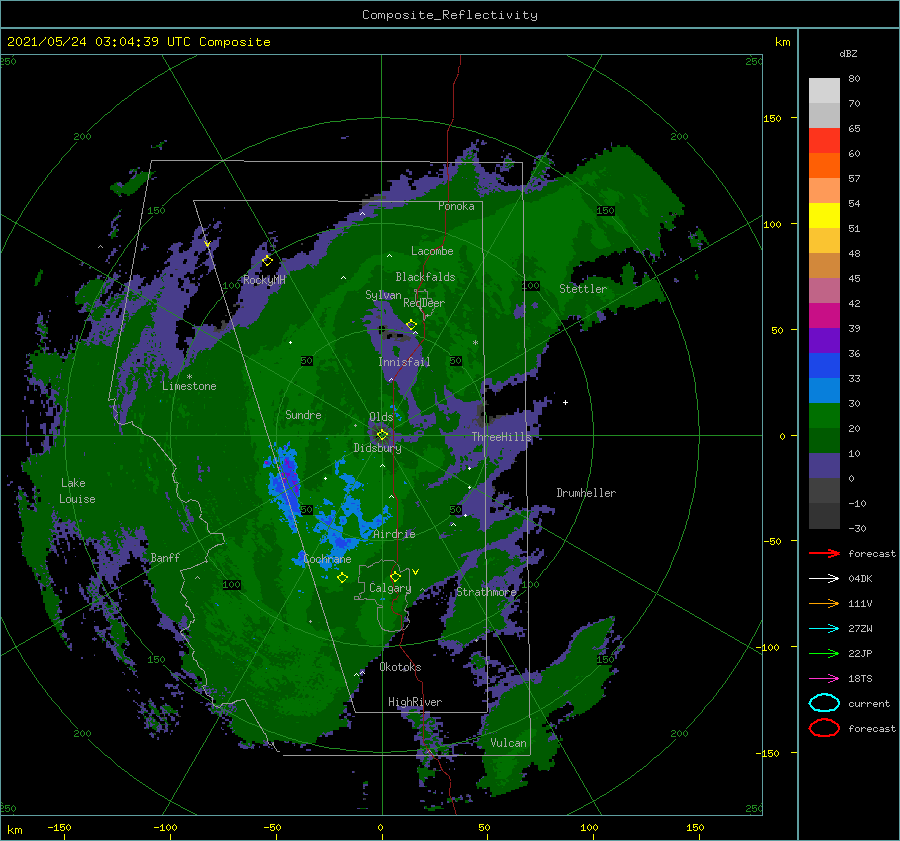Screen dimensions: 900x841
Task: Select the red 65 dBZ legend swatch
Action: coord(824,140)
